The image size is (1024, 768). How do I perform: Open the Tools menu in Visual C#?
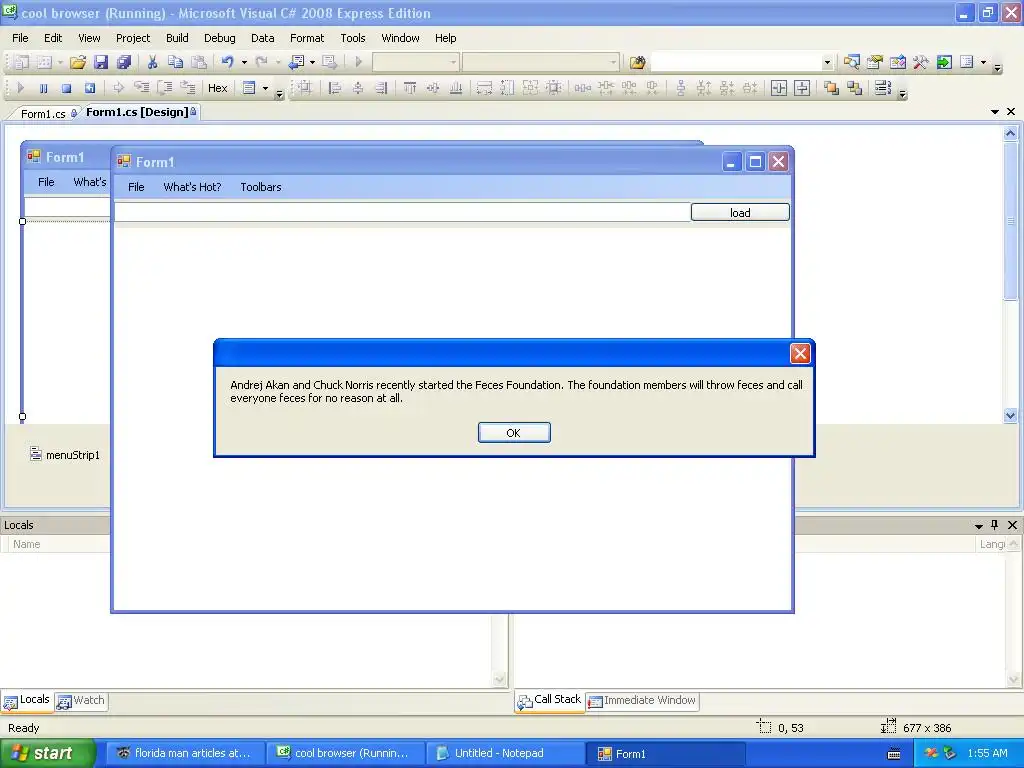point(353,38)
